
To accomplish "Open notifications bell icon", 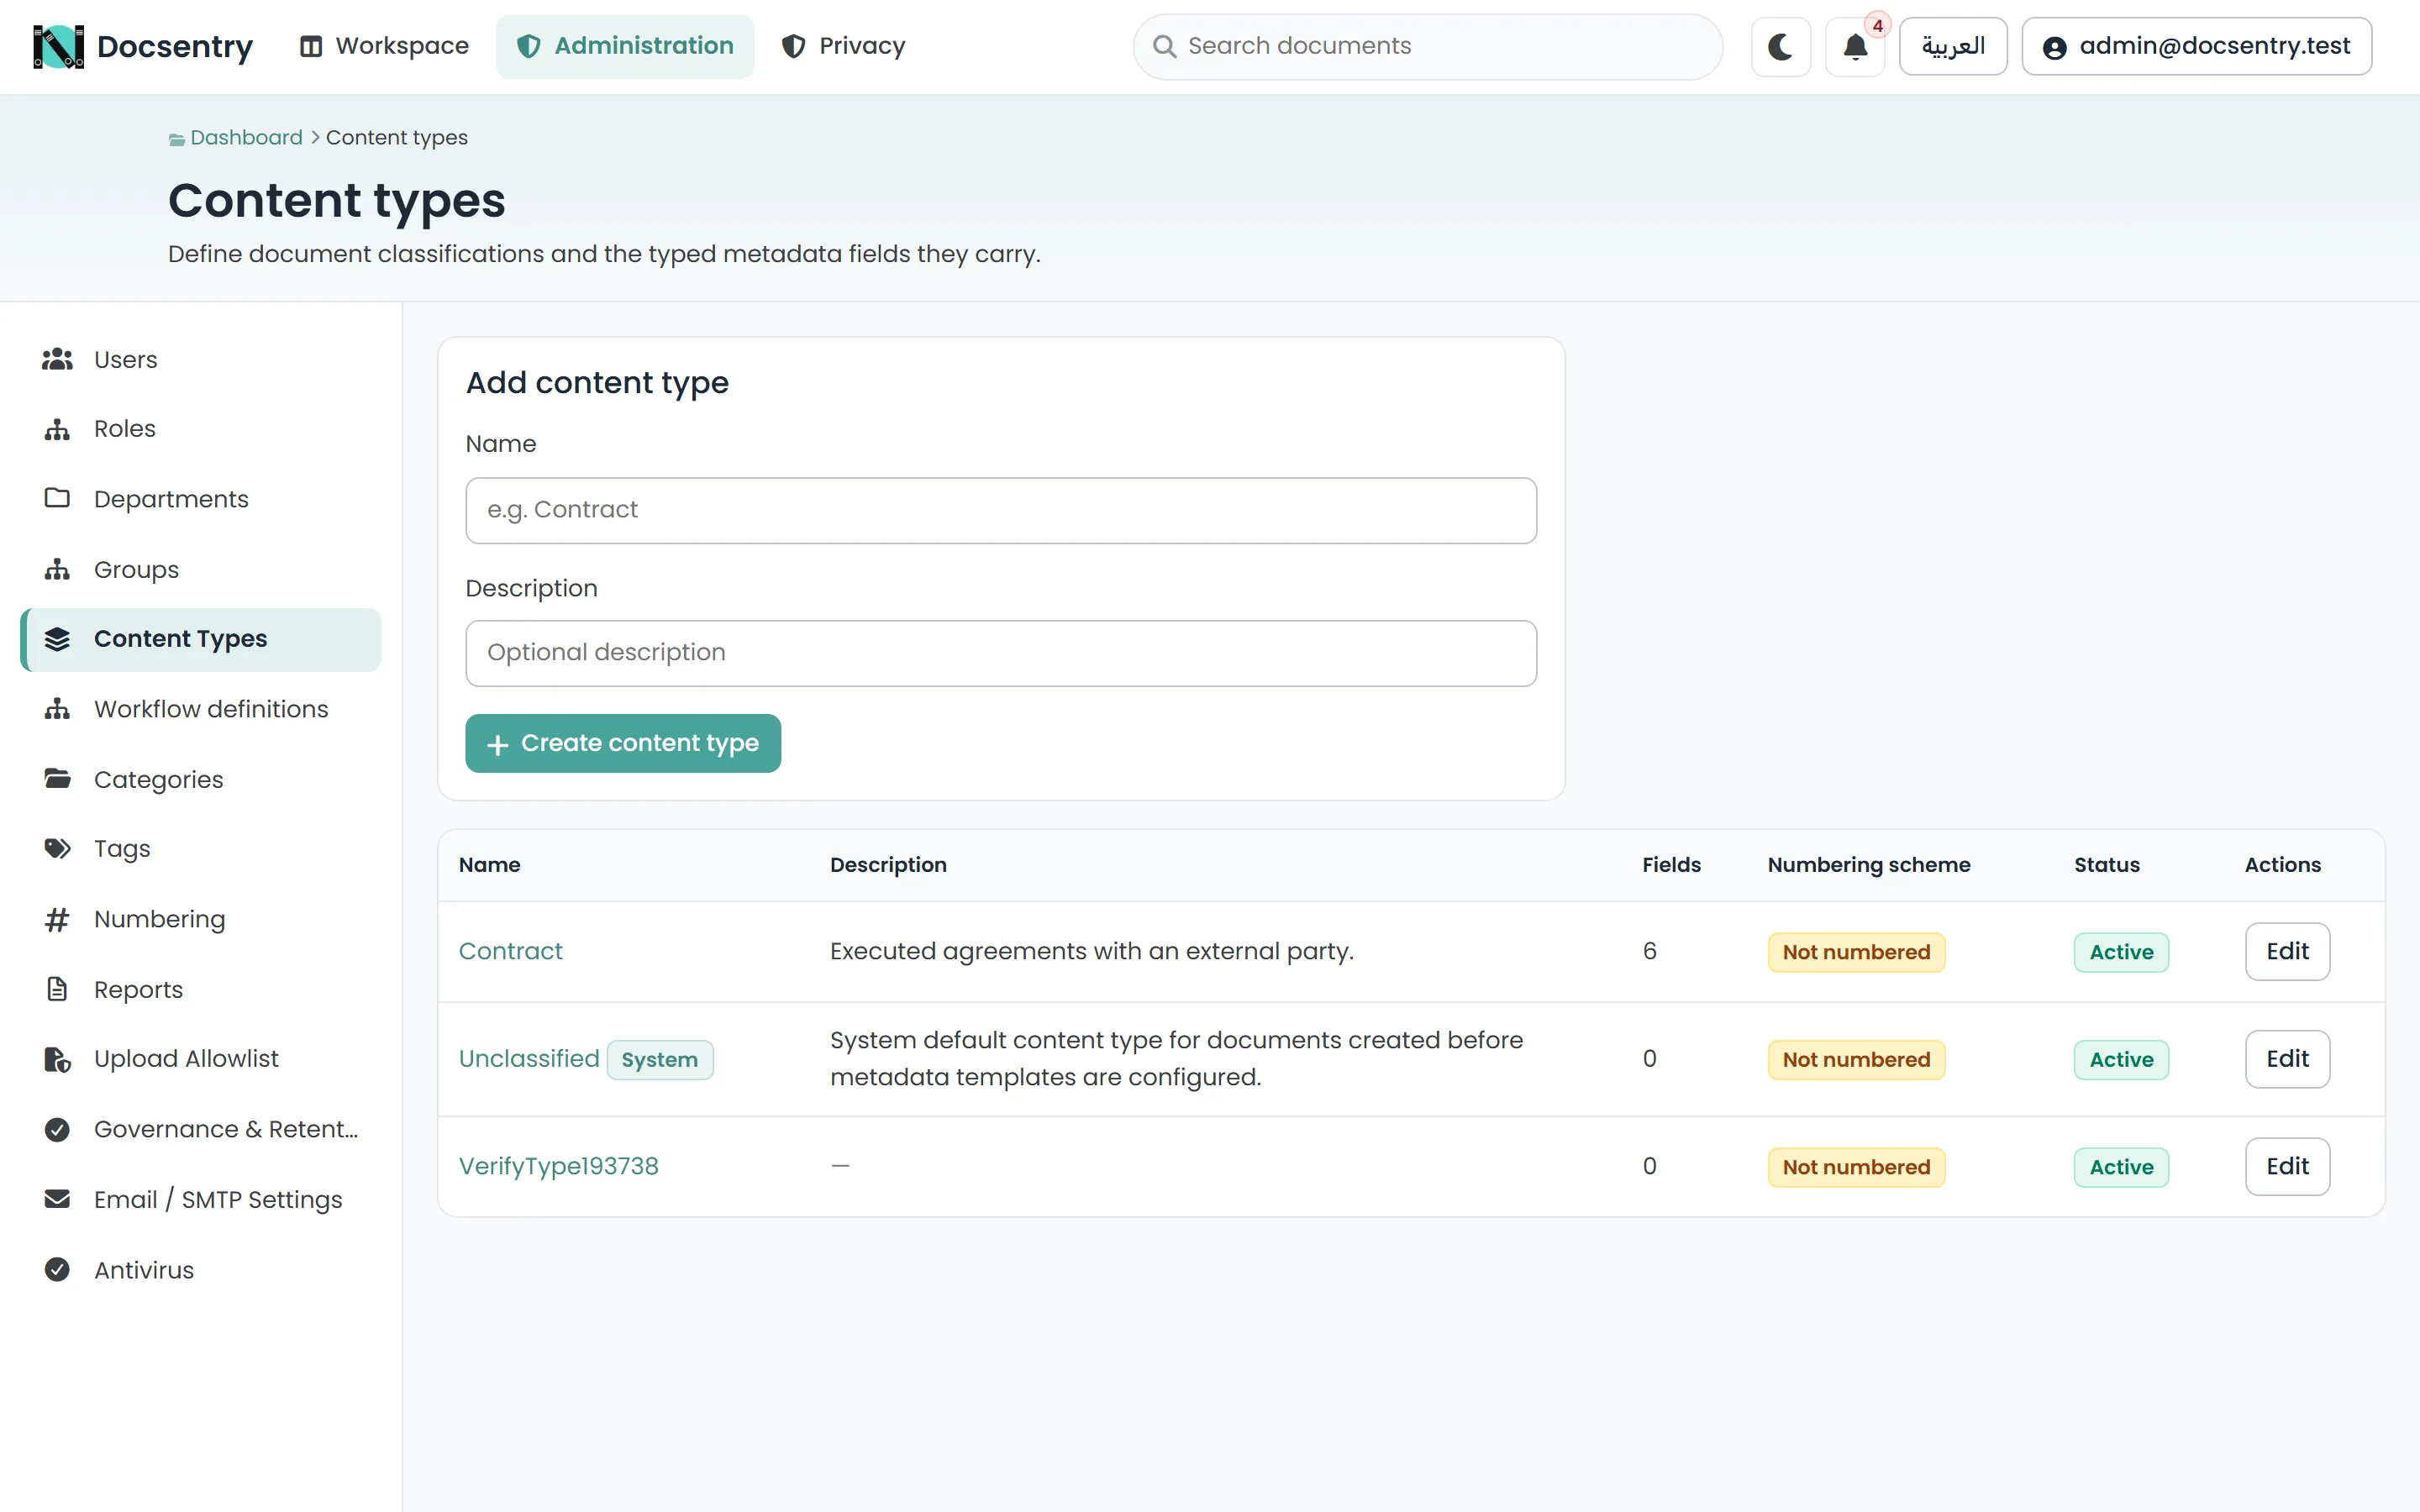I will coord(1855,46).
